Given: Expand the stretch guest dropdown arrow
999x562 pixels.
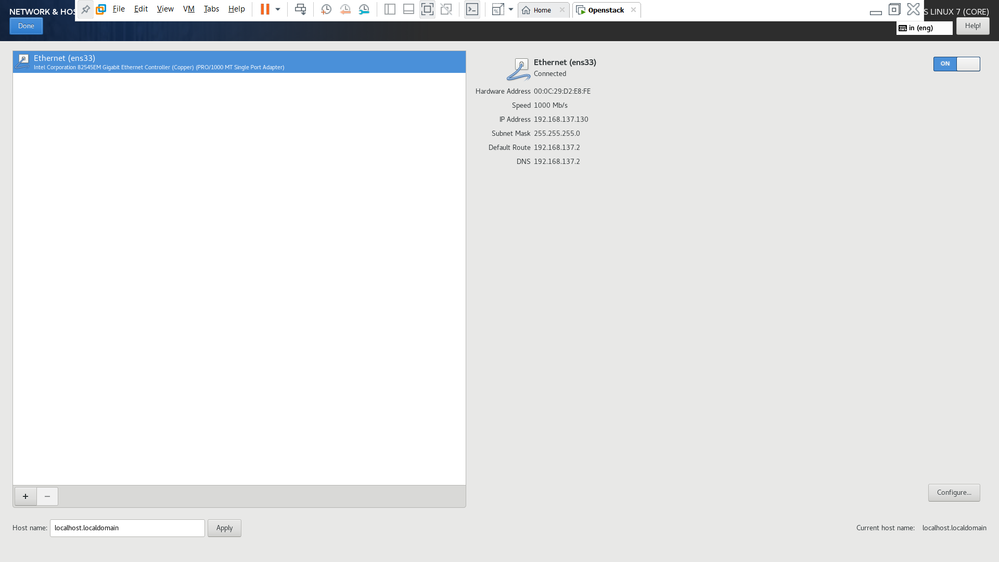Looking at the screenshot, I should click(x=511, y=9).
